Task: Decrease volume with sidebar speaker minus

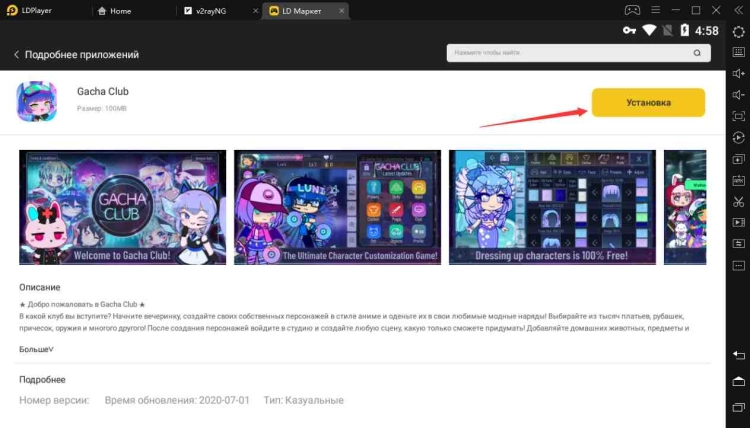Action: pyautogui.click(x=739, y=95)
